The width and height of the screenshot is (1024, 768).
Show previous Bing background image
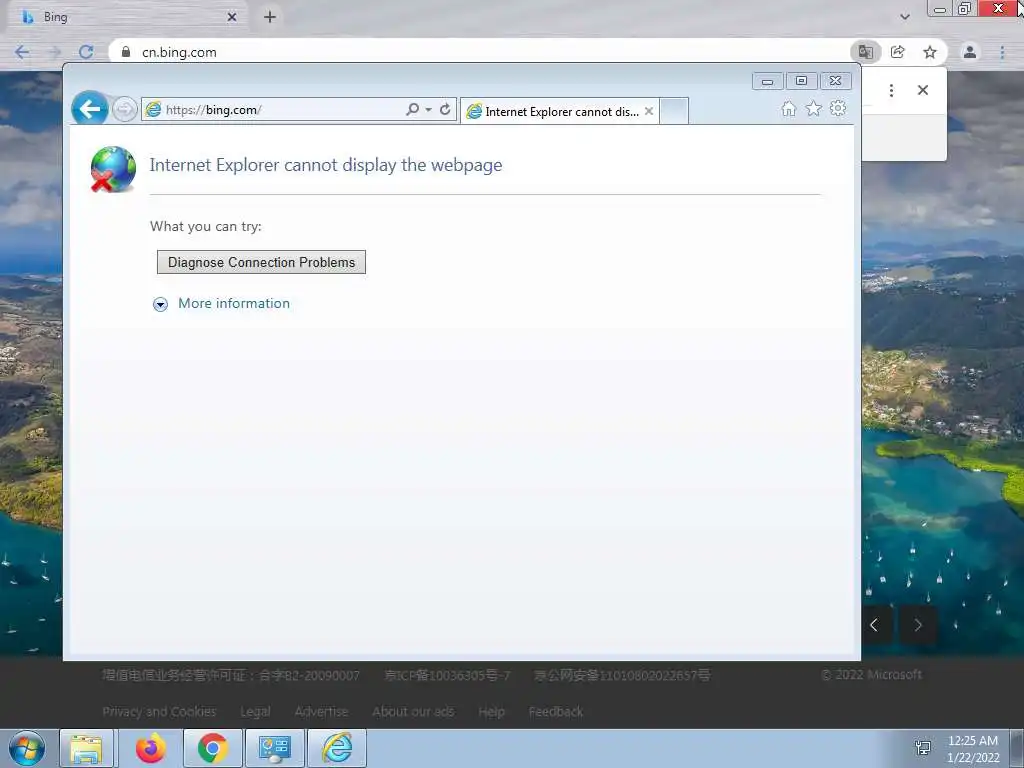tap(874, 626)
